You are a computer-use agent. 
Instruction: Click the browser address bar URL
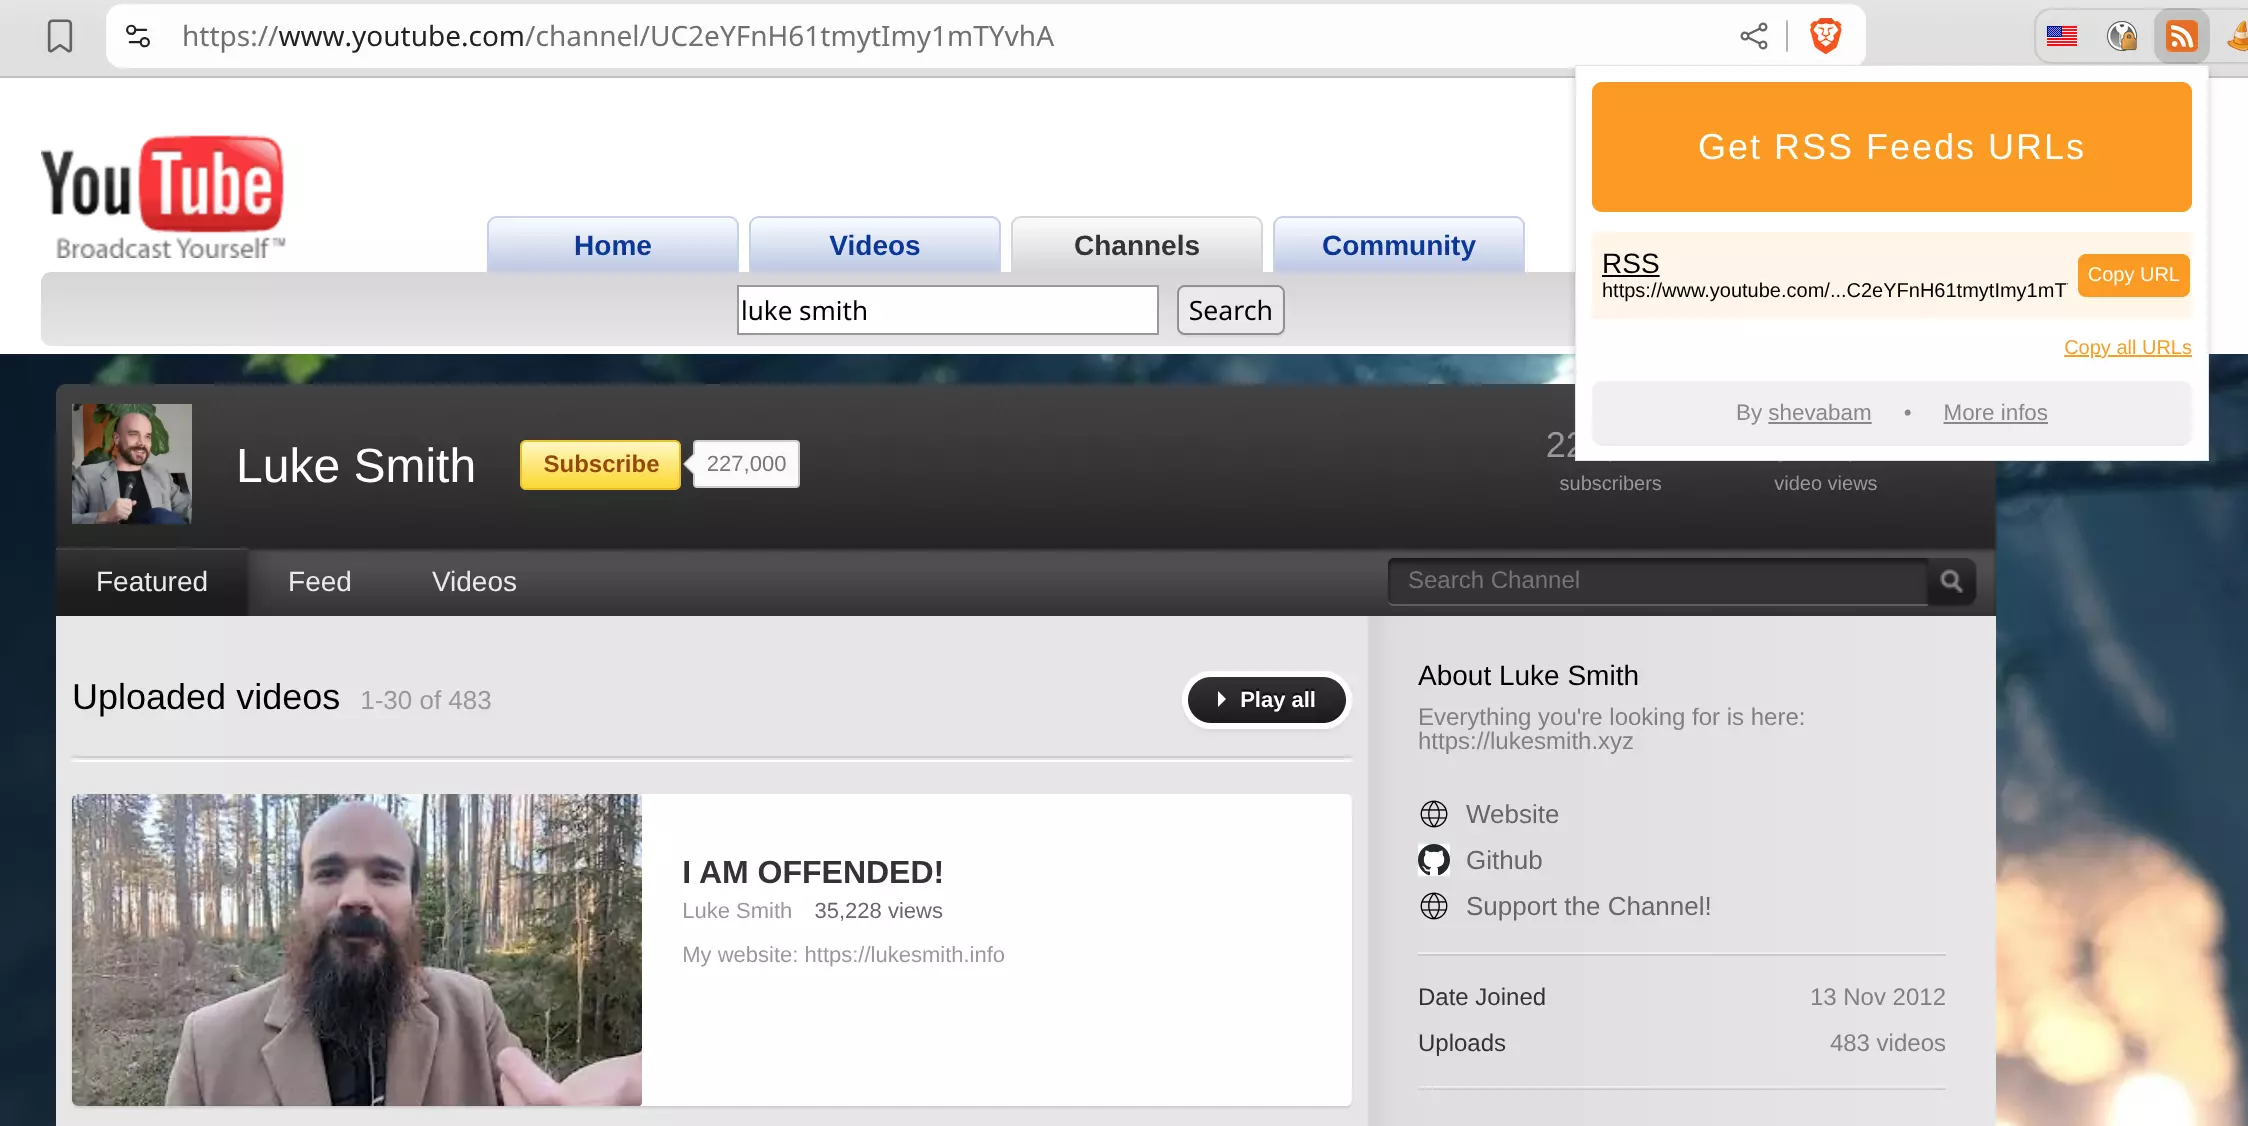coord(617,37)
